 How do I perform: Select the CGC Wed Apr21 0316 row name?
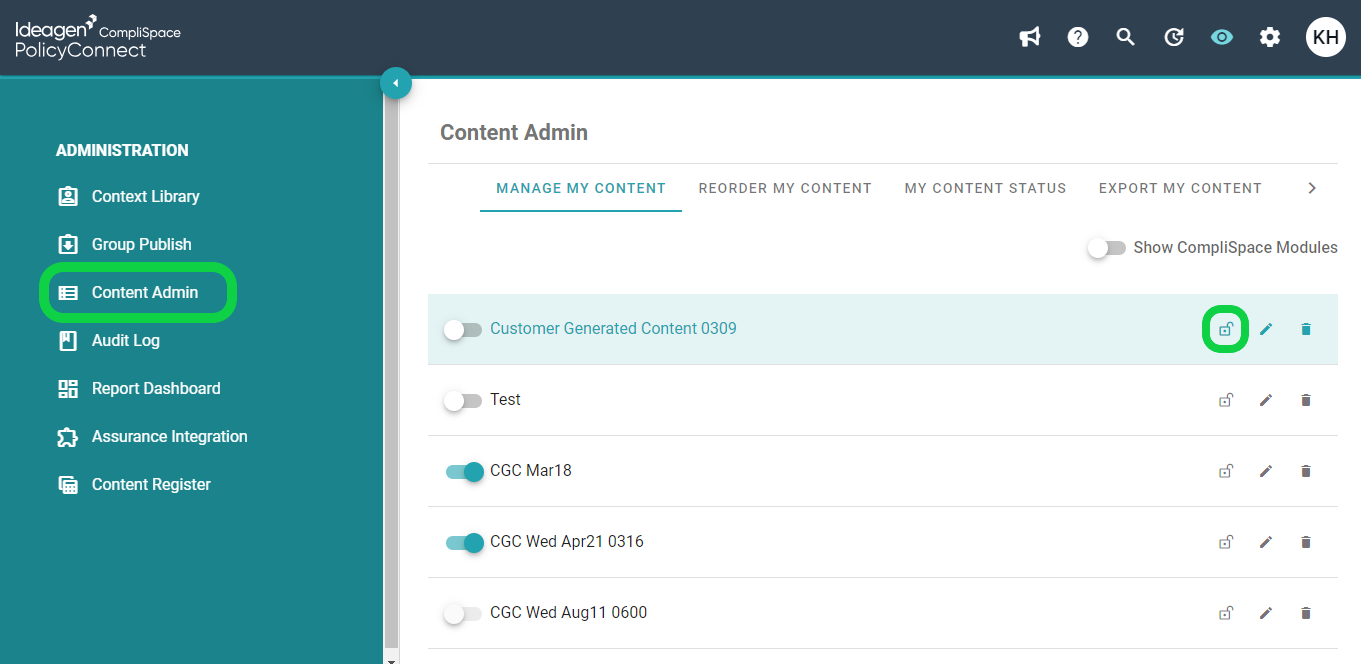tap(567, 541)
